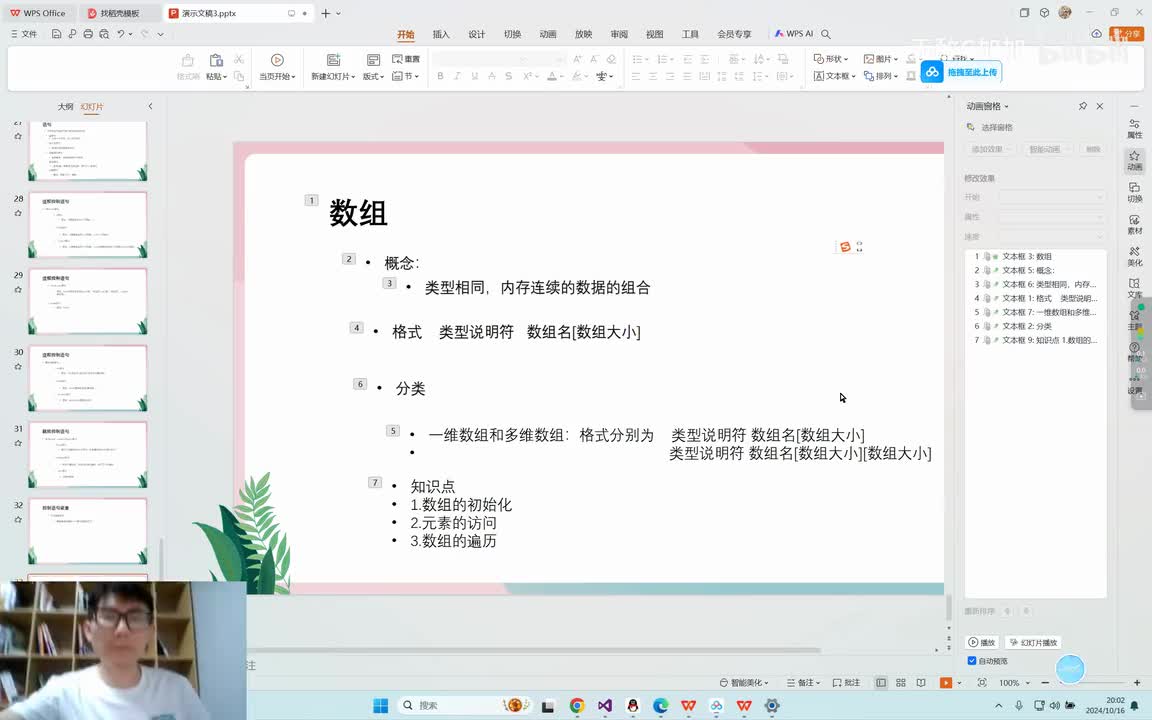Viewport: 1152px width, 720px height.
Task: Click the orange 分享 share button
Action: pos(1126,34)
